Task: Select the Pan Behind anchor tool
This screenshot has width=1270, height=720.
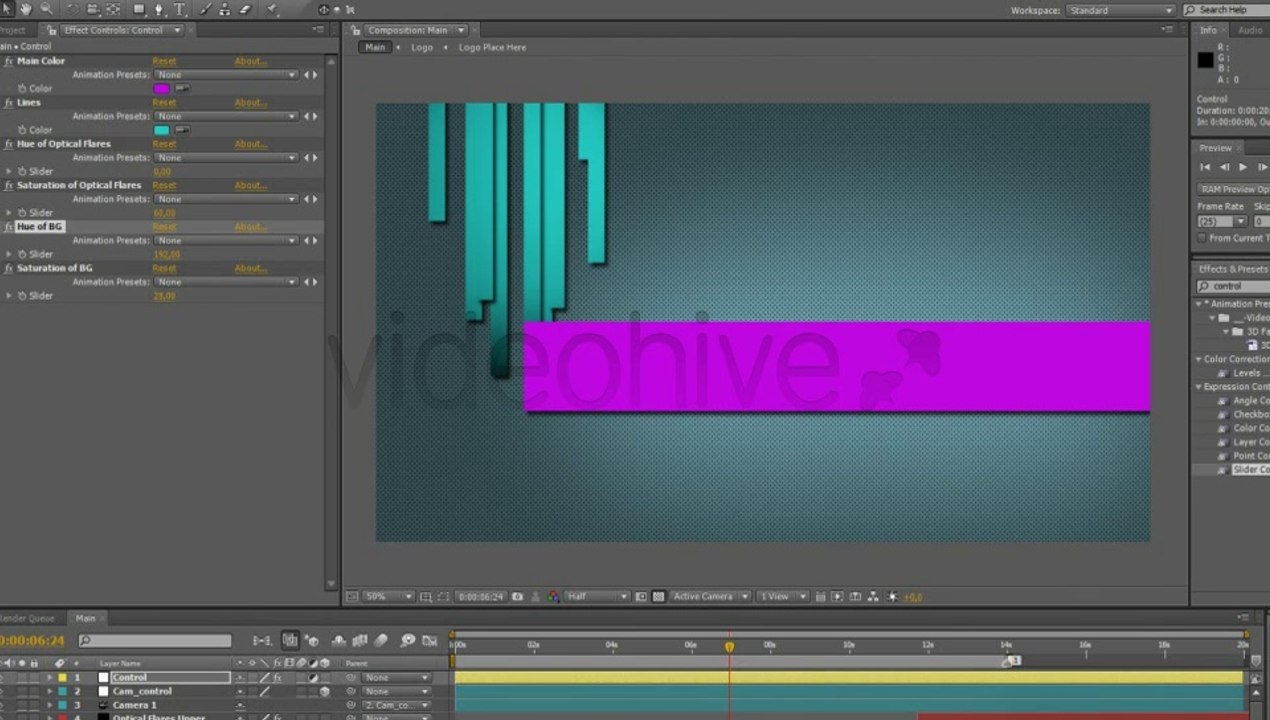Action: point(113,9)
